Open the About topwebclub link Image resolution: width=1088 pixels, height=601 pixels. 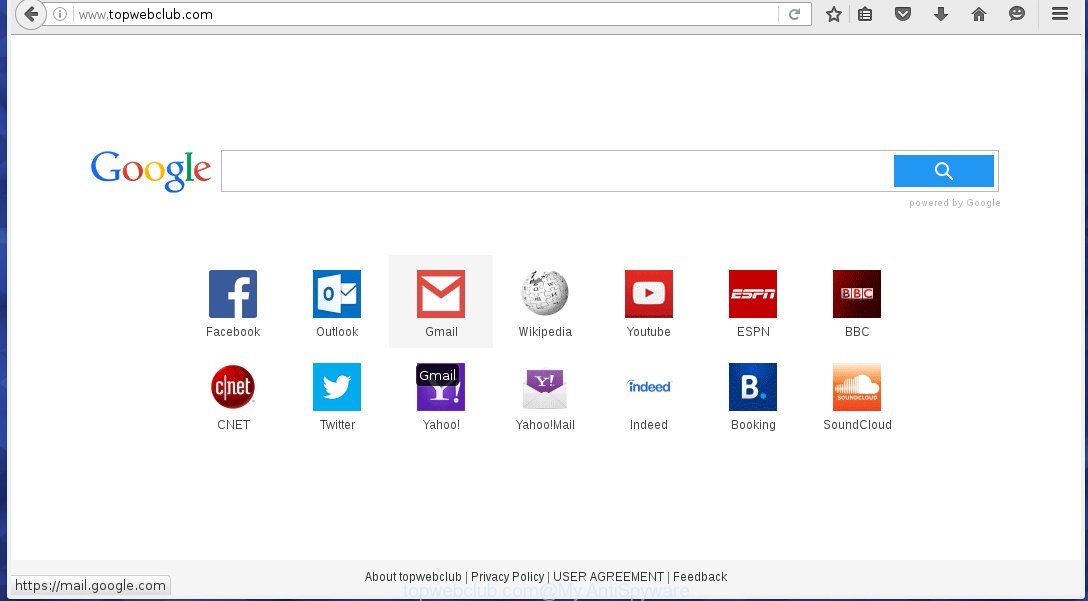pyautogui.click(x=413, y=577)
